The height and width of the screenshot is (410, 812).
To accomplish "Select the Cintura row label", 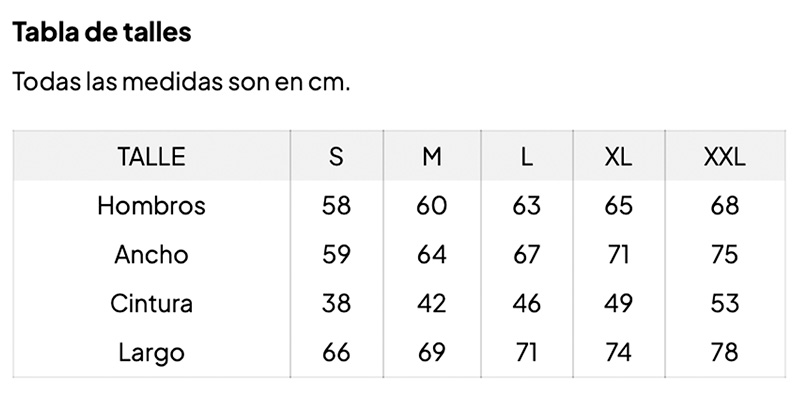I will (x=151, y=303).
